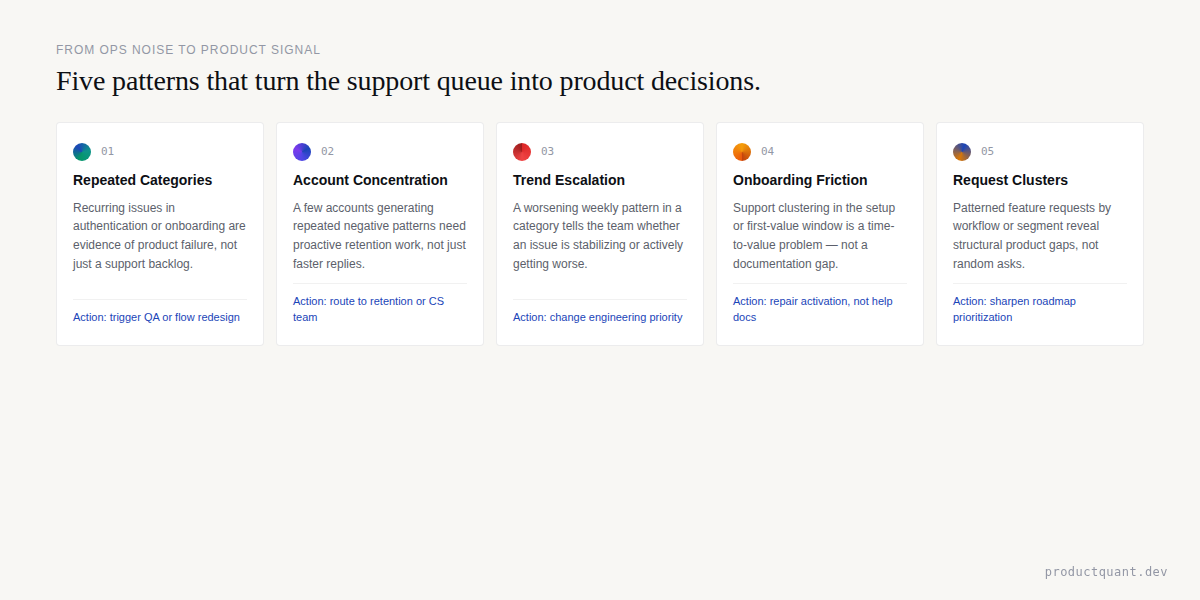
Task: Click the purple circle icon for pattern 02
Action: (302, 152)
